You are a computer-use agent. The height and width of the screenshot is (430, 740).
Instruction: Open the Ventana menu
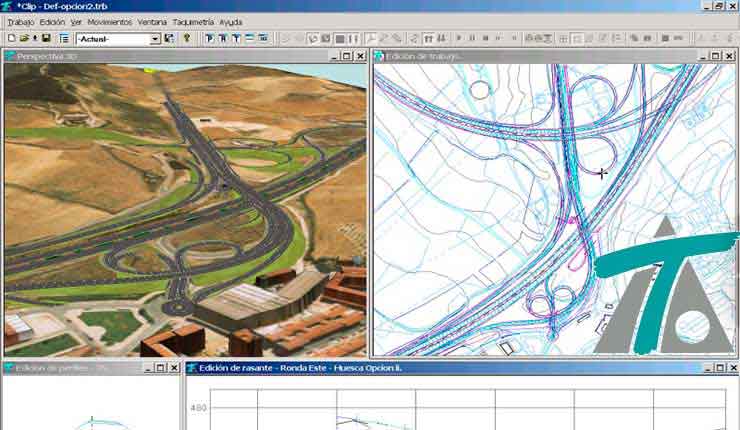[x=152, y=22]
